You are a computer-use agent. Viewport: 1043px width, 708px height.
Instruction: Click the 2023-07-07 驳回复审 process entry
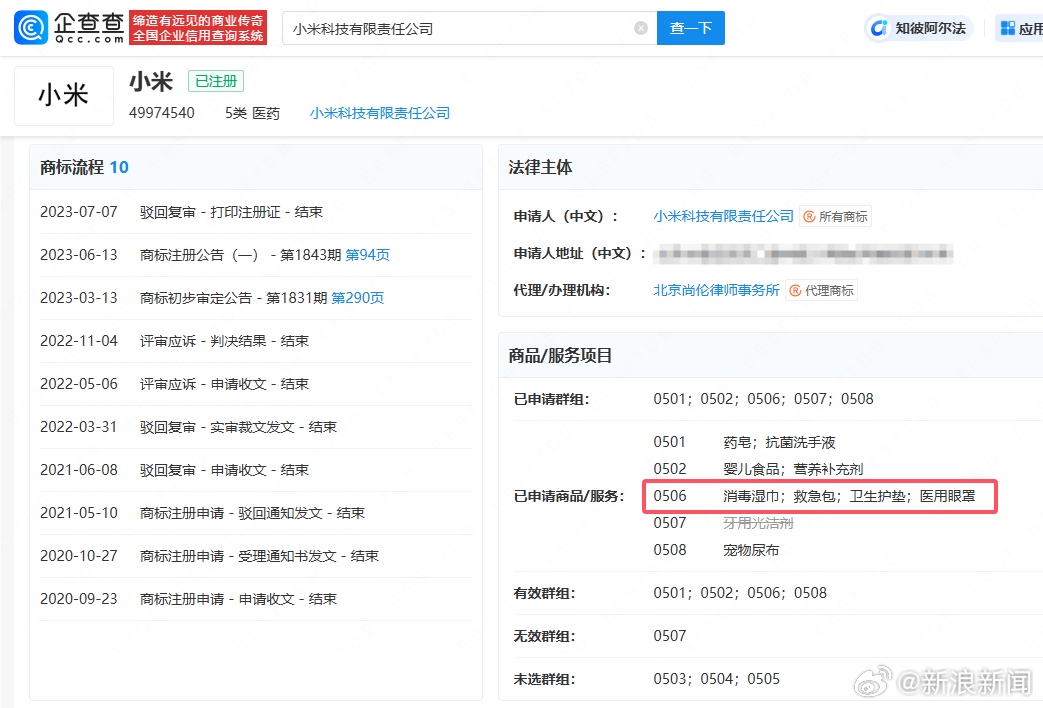[256, 212]
